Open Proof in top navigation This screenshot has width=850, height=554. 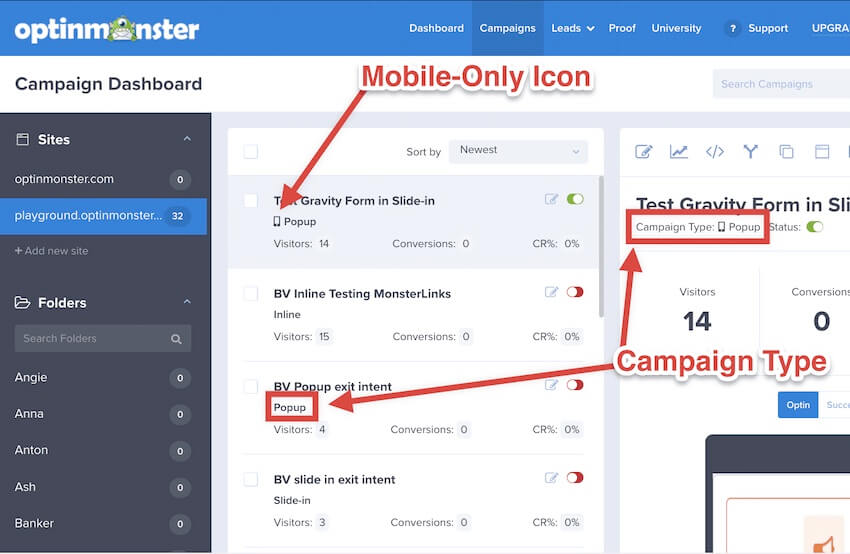[622, 28]
